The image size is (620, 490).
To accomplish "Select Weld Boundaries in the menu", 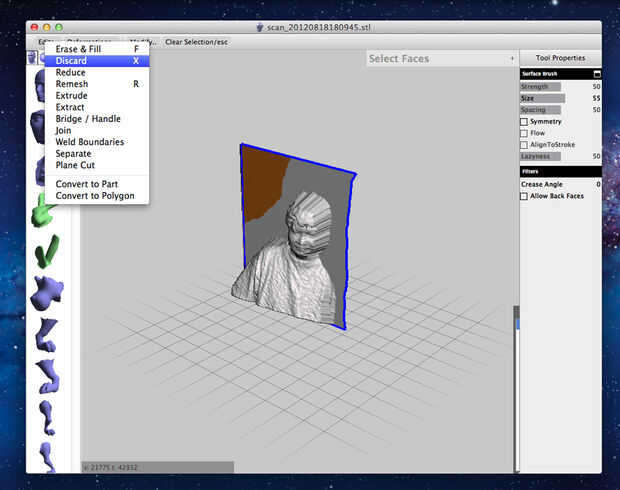I will [x=97, y=142].
